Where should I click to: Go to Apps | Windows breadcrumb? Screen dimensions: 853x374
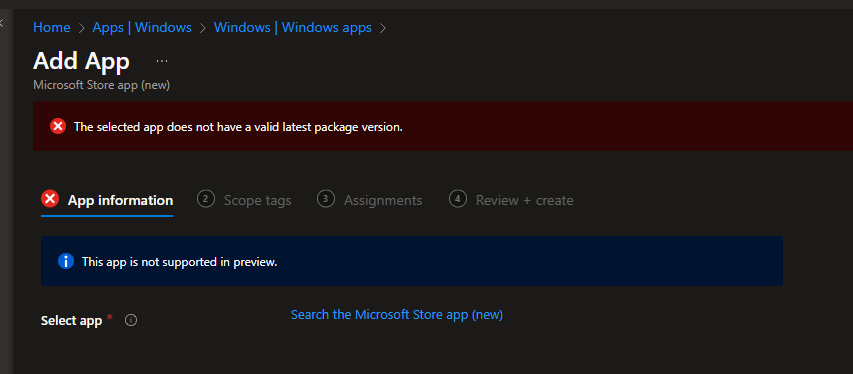click(142, 27)
